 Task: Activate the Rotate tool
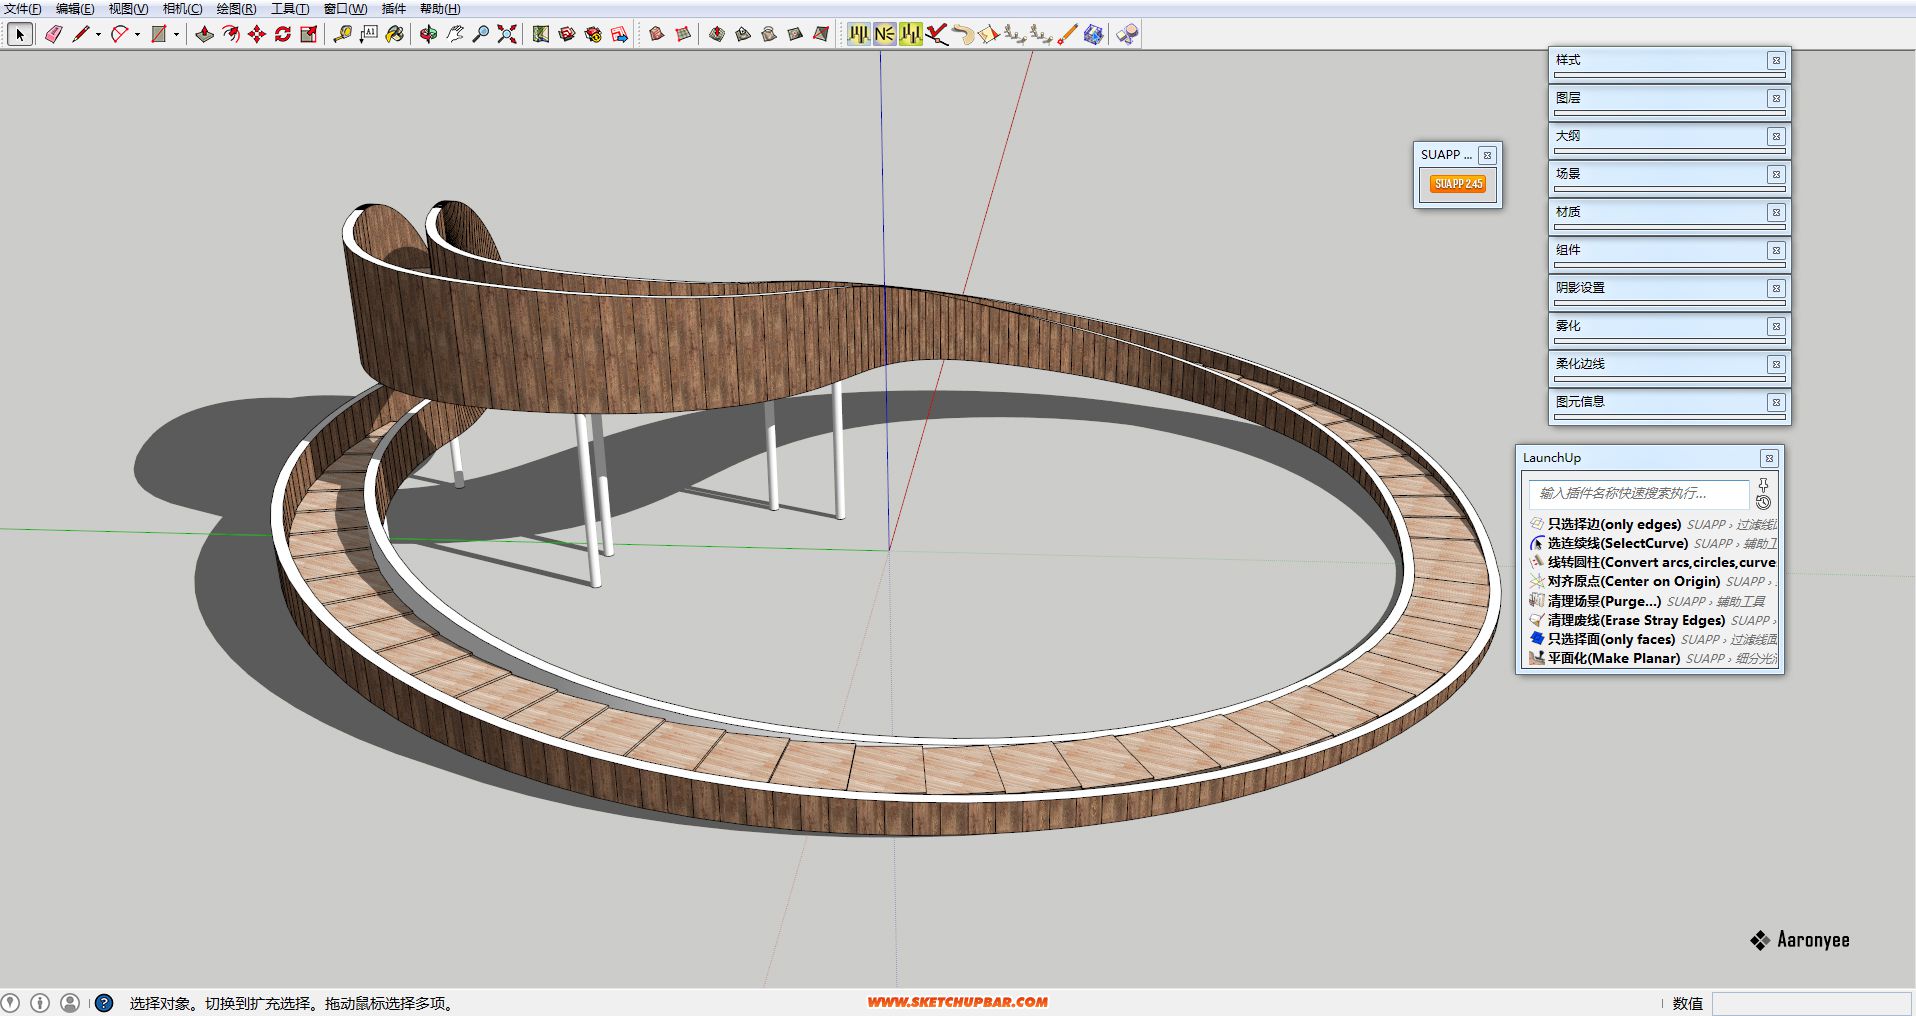point(282,34)
